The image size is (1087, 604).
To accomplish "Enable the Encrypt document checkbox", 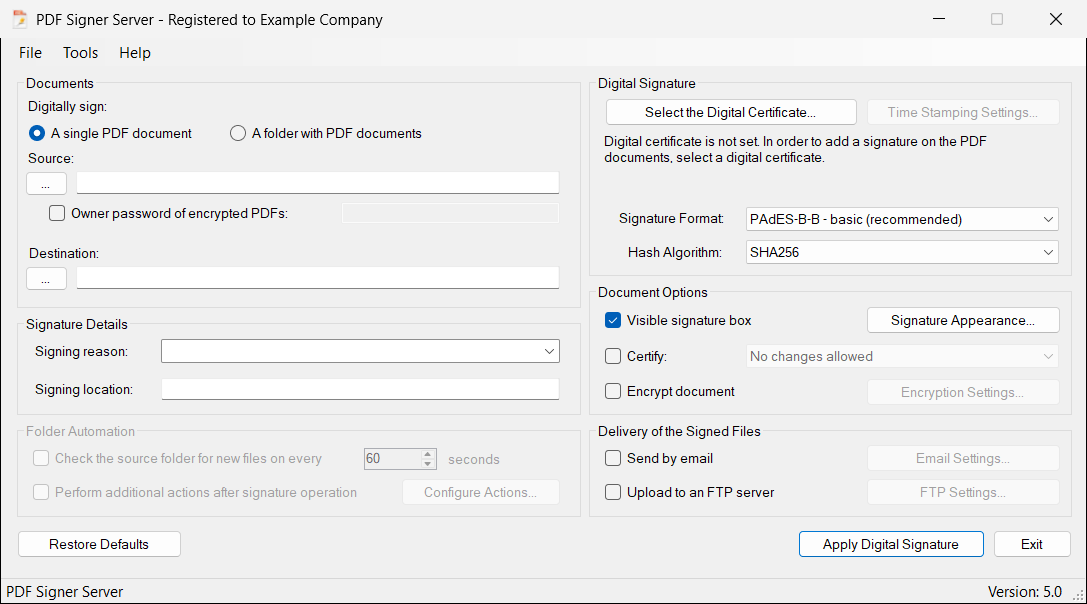I will 613,391.
